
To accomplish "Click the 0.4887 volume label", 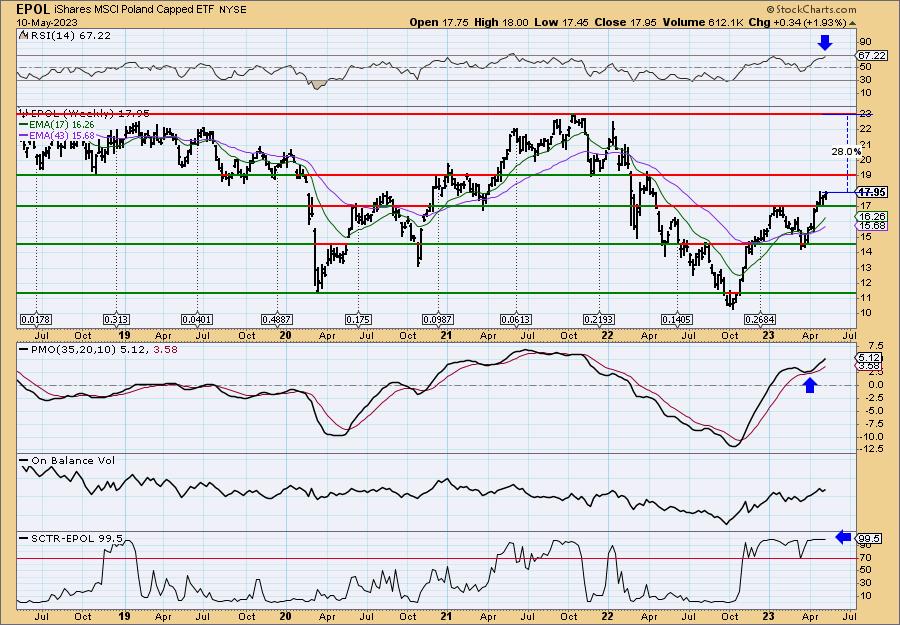I will 277,320.
